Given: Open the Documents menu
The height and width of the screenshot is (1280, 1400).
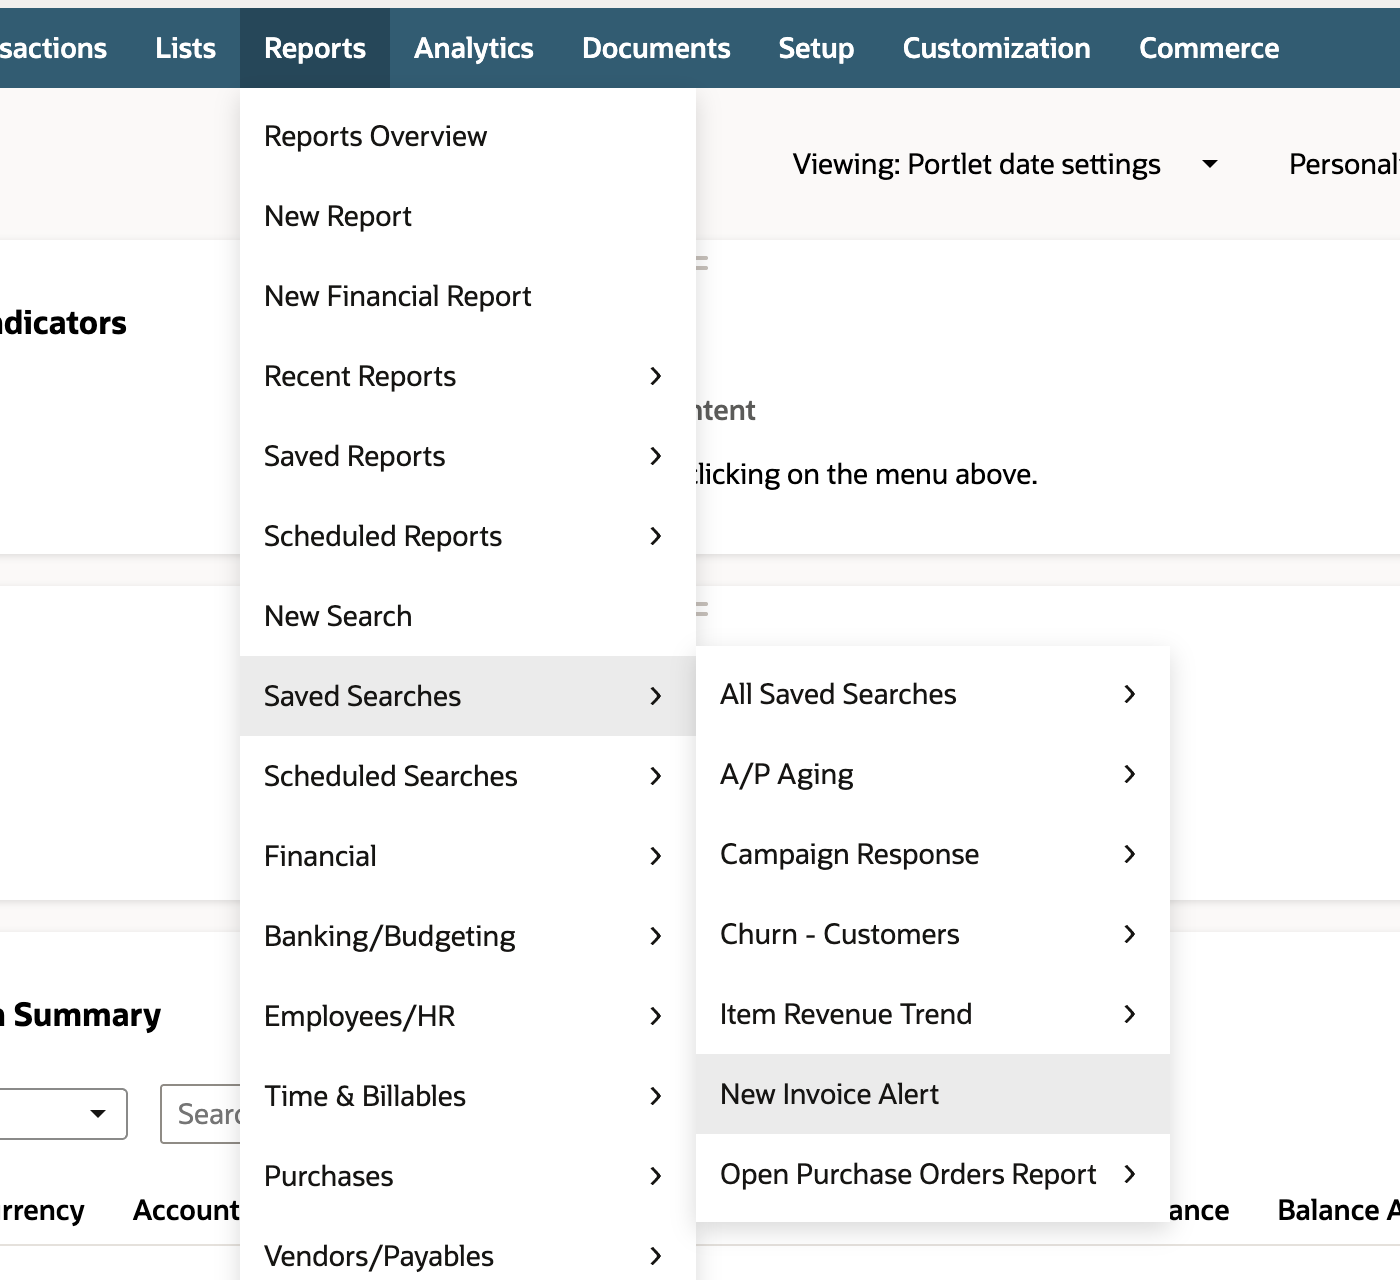Looking at the screenshot, I should point(656,48).
